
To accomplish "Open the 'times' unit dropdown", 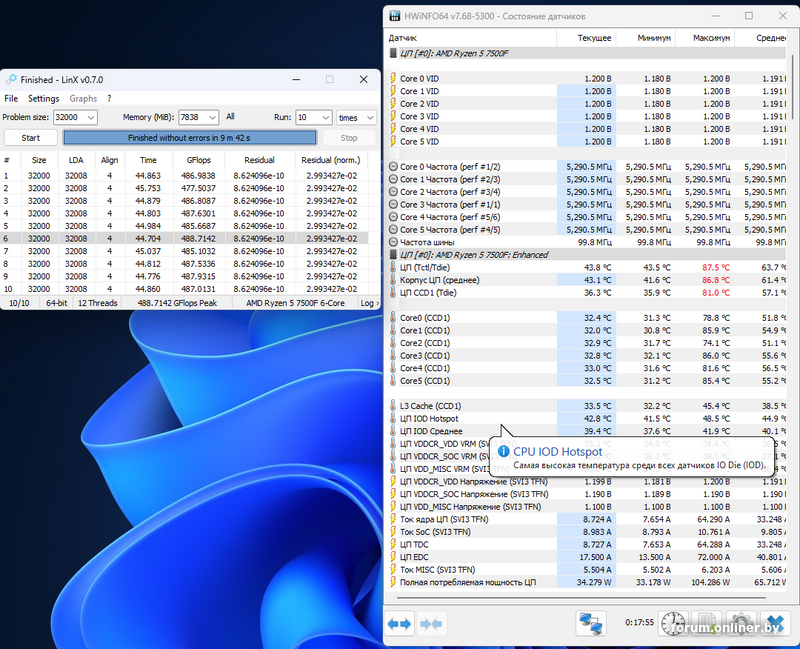I will point(369,117).
